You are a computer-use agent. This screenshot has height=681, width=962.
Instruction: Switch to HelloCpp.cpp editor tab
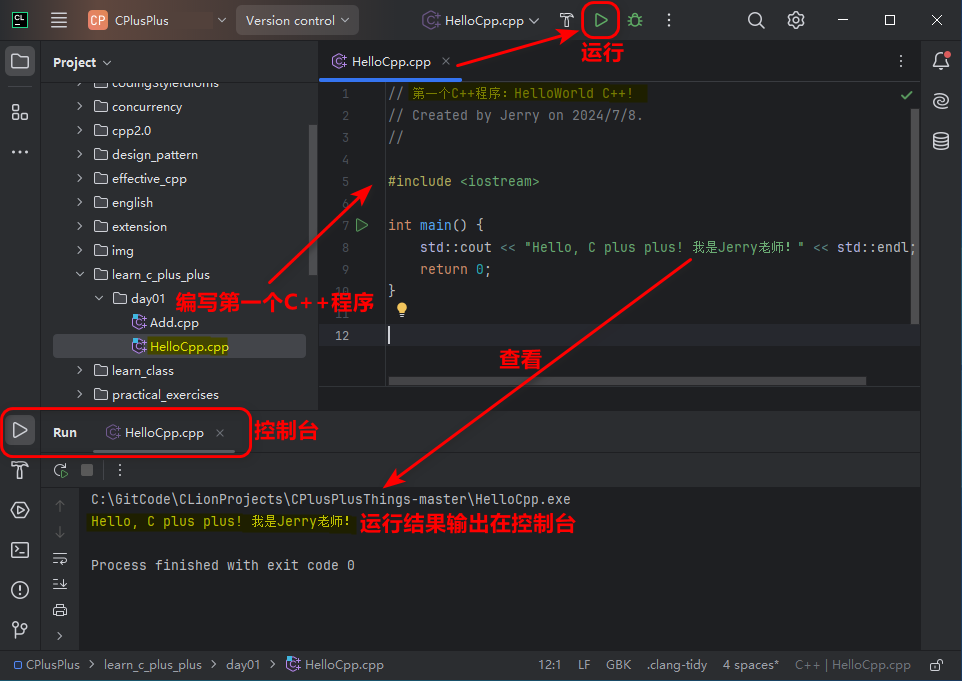[x=390, y=62]
